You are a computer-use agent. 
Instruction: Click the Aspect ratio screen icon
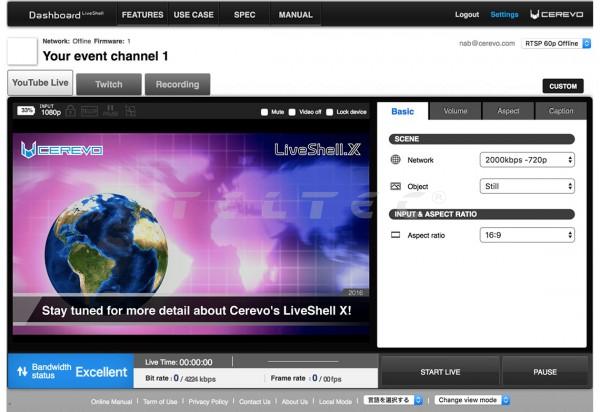coord(396,235)
